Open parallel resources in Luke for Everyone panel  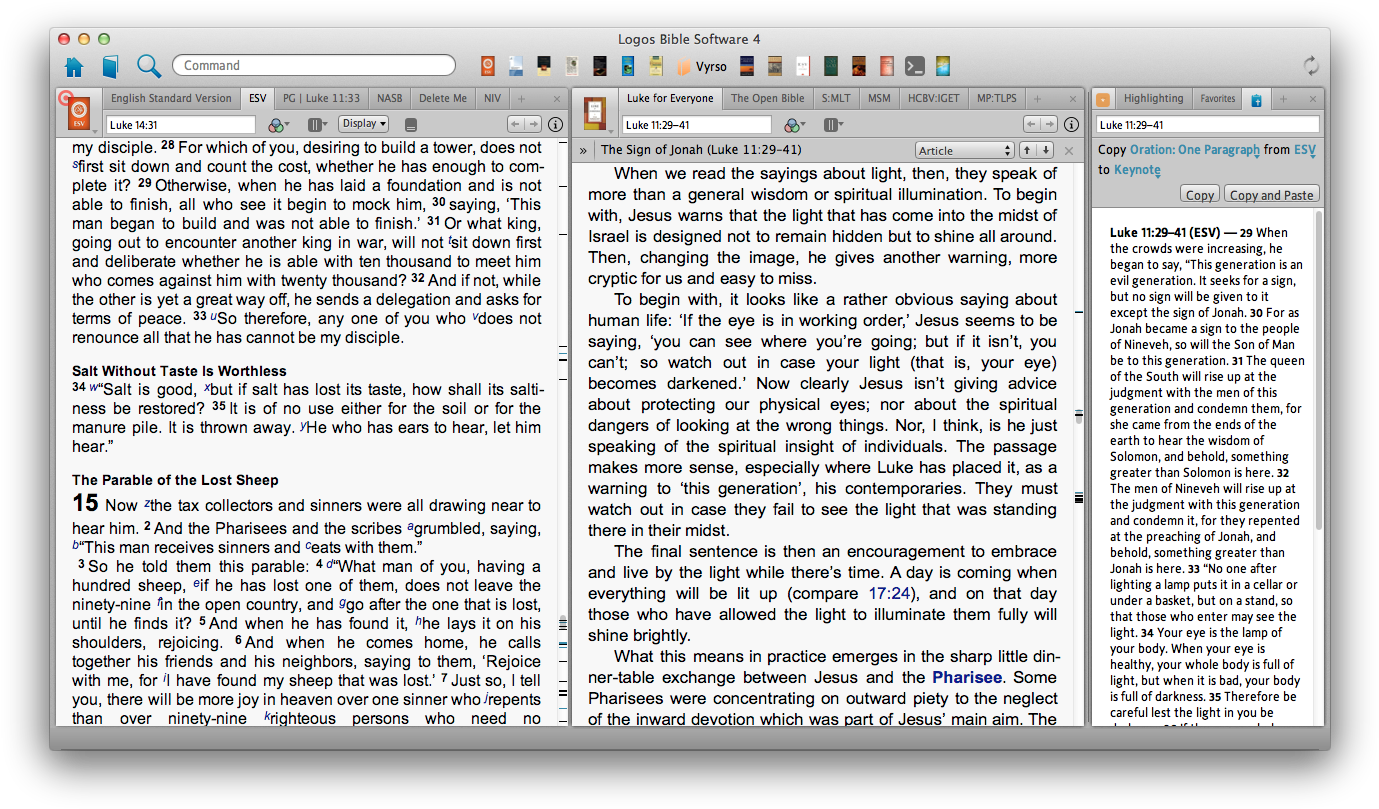click(x=833, y=125)
